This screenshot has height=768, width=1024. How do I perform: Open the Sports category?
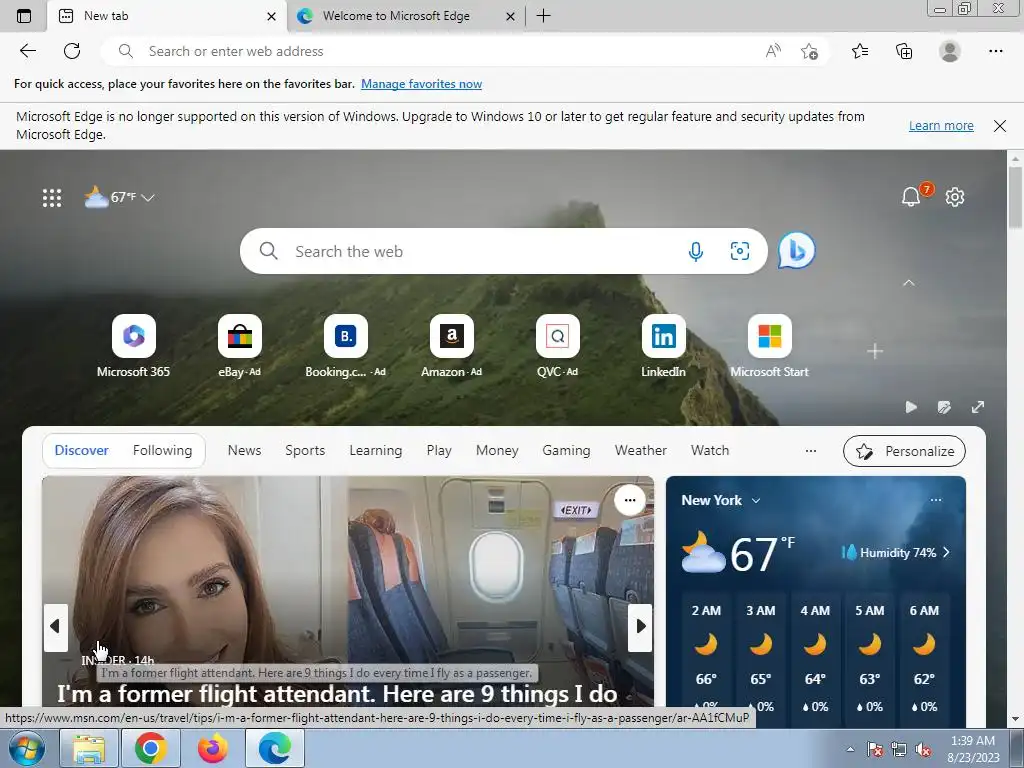305,451
